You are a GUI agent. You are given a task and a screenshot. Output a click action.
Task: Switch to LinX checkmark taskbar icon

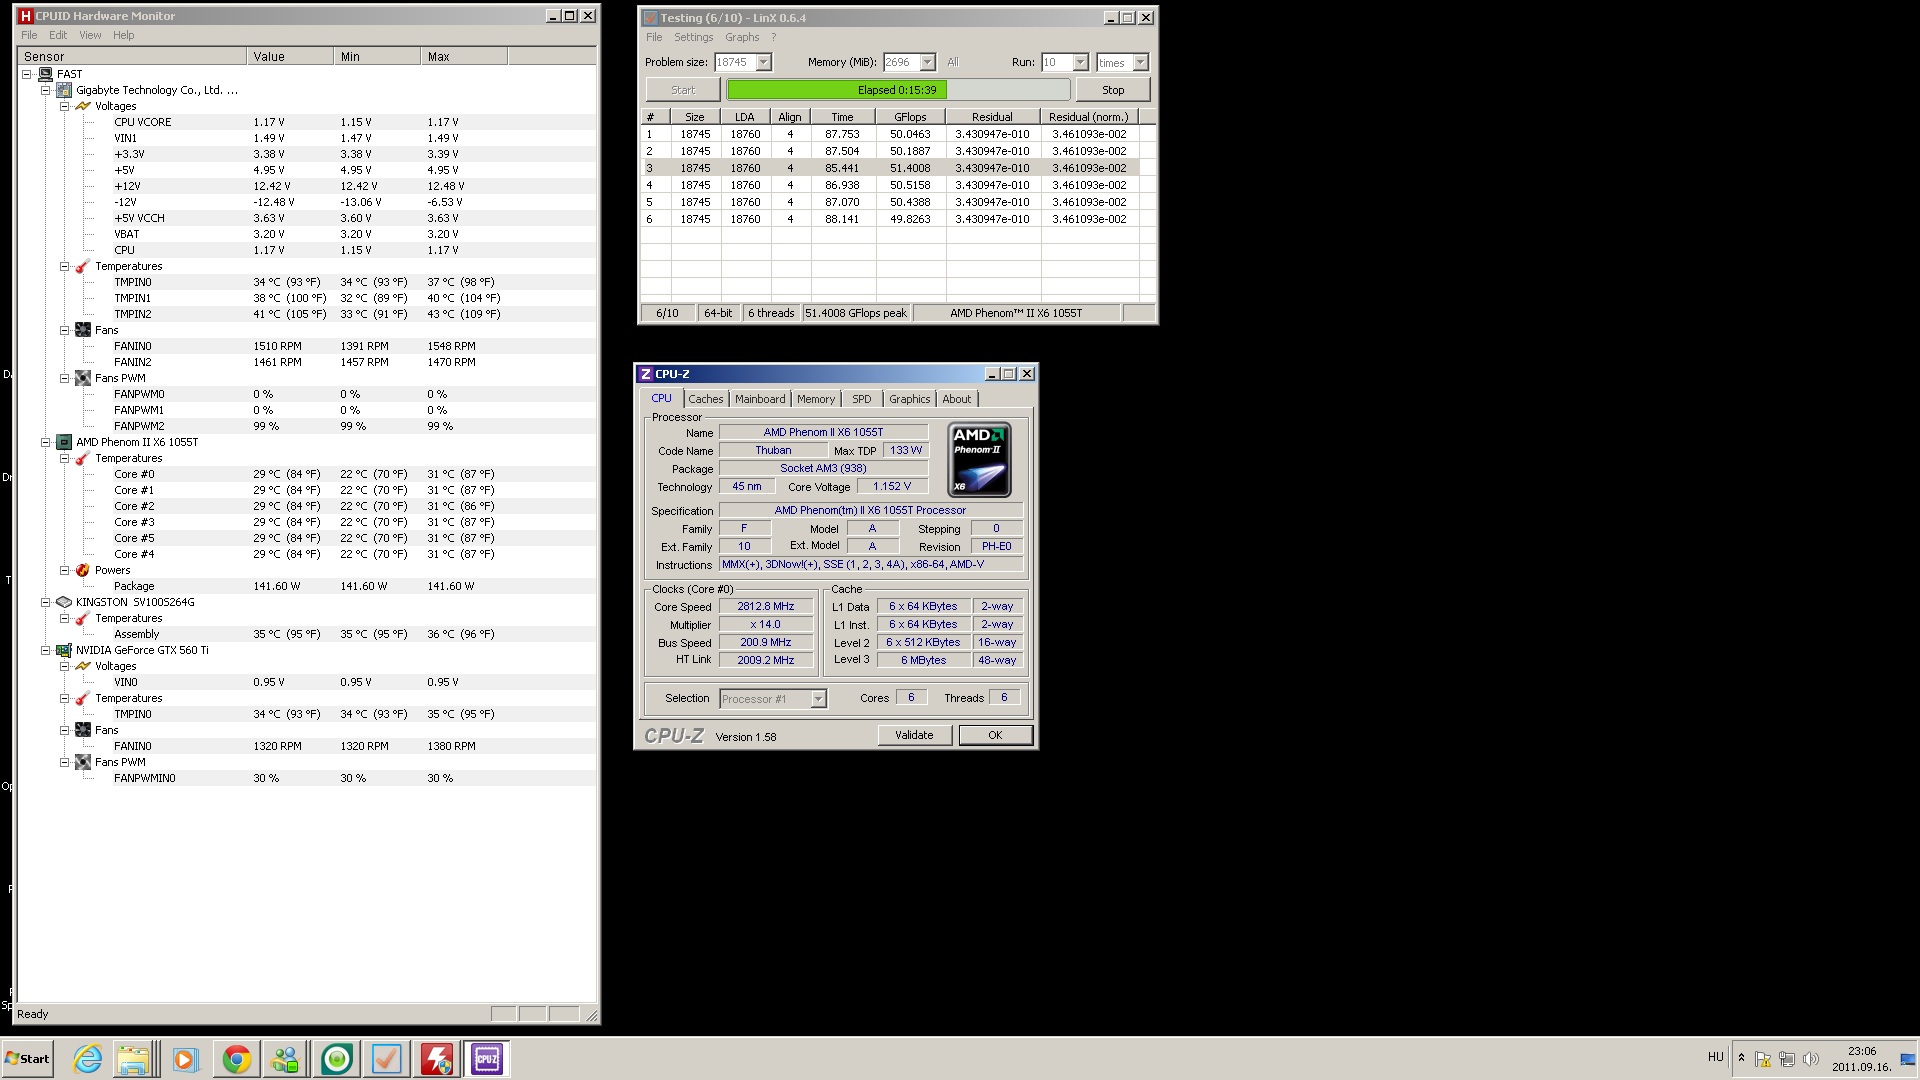tap(386, 1059)
